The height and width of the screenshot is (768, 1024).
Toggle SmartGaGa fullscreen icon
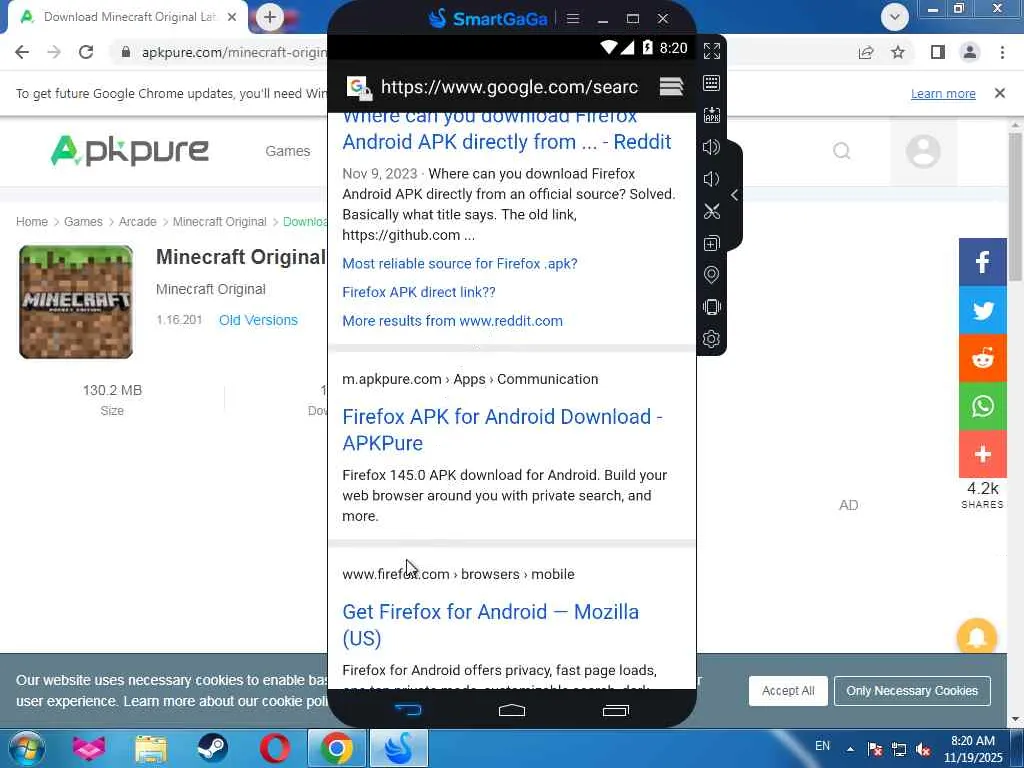(711, 51)
